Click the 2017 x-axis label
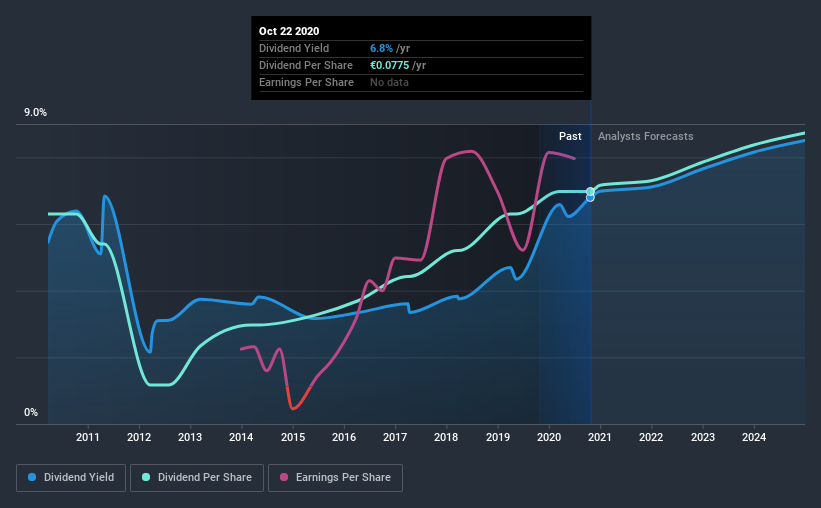The width and height of the screenshot is (821, 508). [395, 437]
